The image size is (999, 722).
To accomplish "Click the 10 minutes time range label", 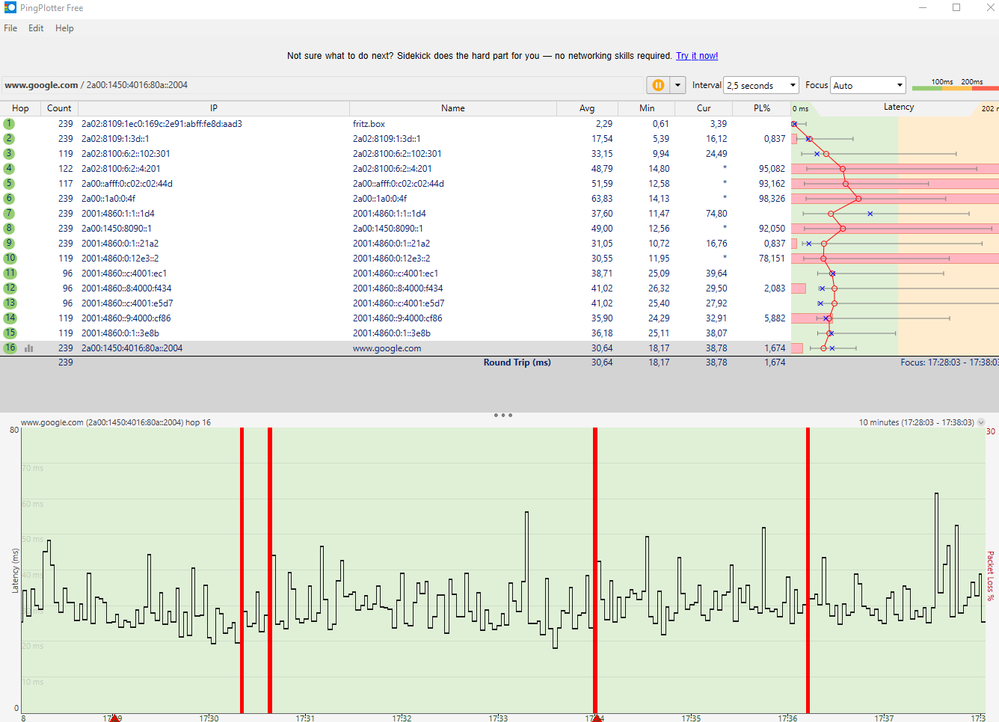I will (x=916, y=422).
